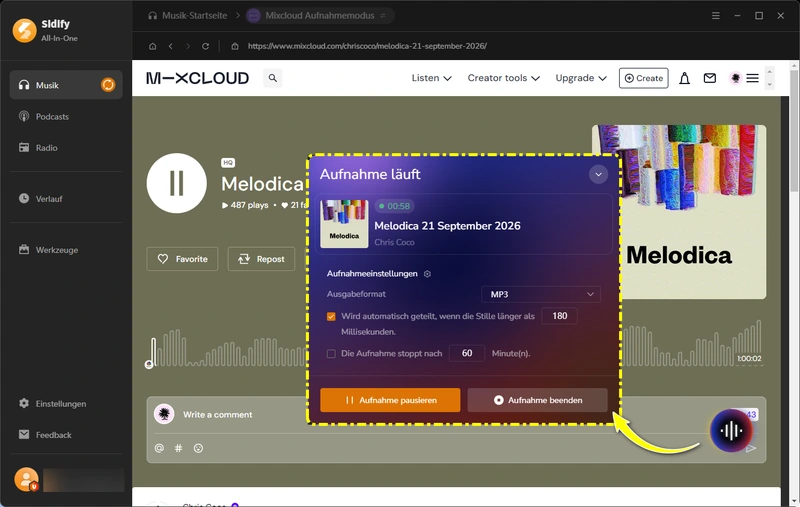Go forward with the right arrow

(x=188, y=46)
